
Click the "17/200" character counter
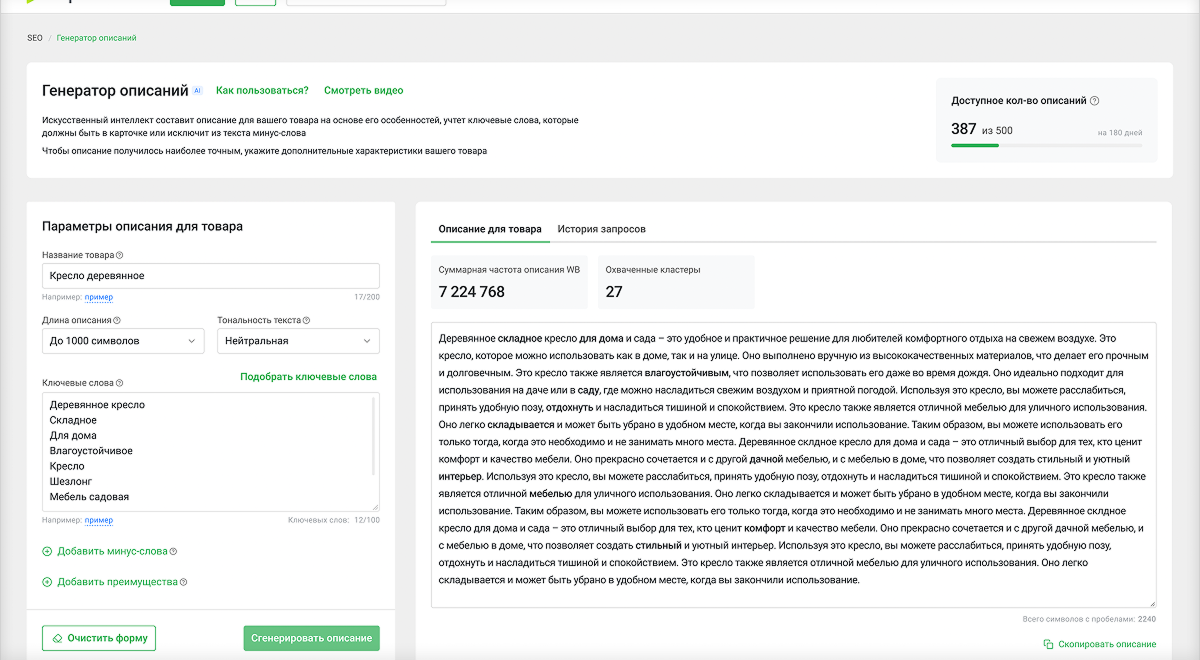[x=366, y=297]
